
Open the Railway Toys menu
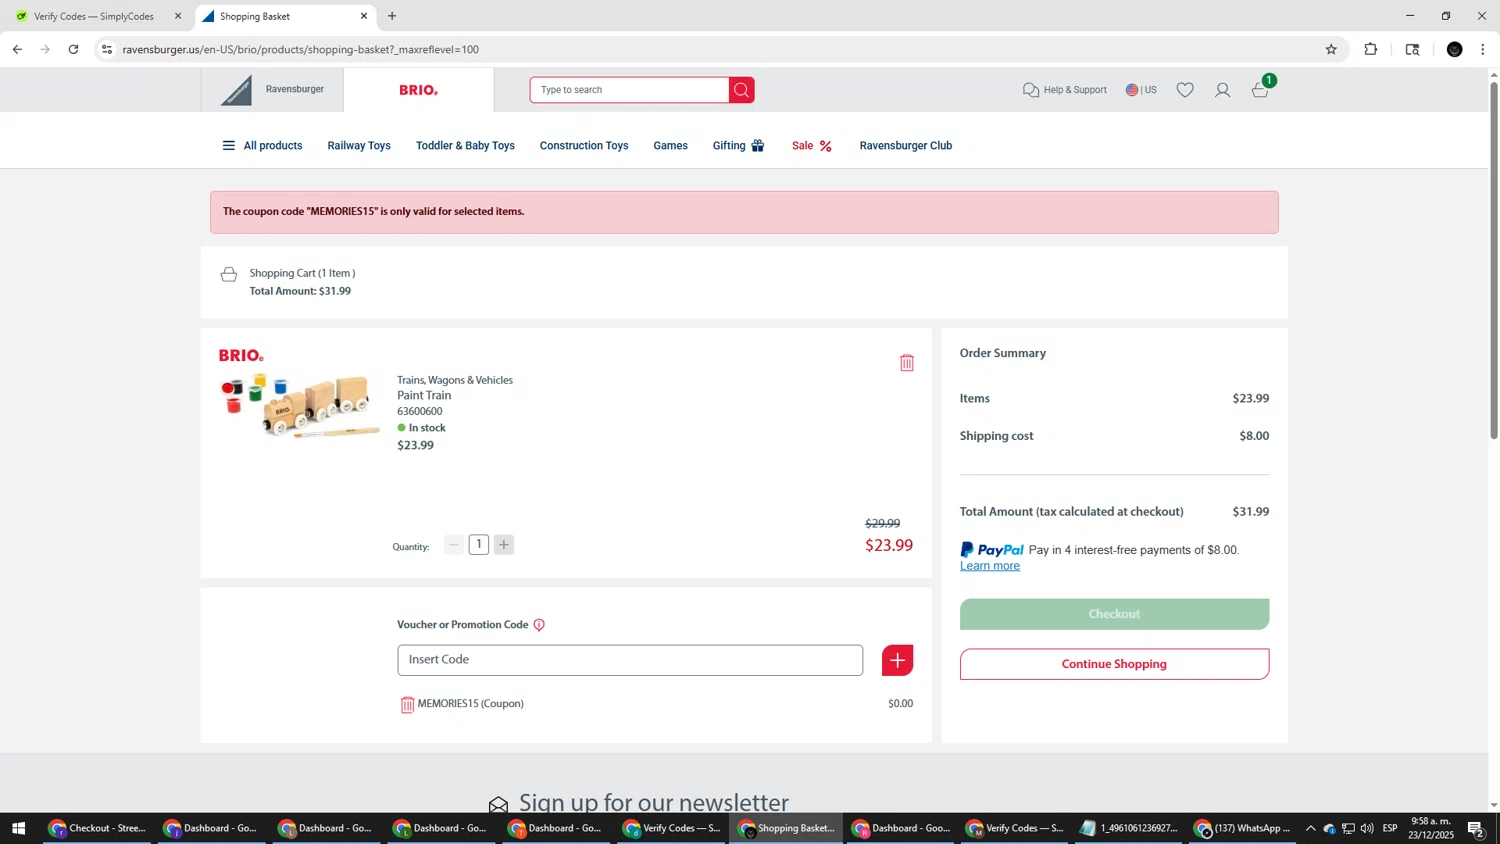click(x=359, y=146)
